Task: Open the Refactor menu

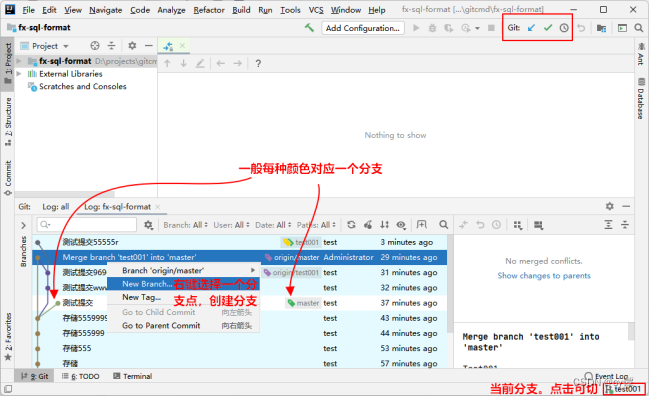Action: click(x=209, y=10)
